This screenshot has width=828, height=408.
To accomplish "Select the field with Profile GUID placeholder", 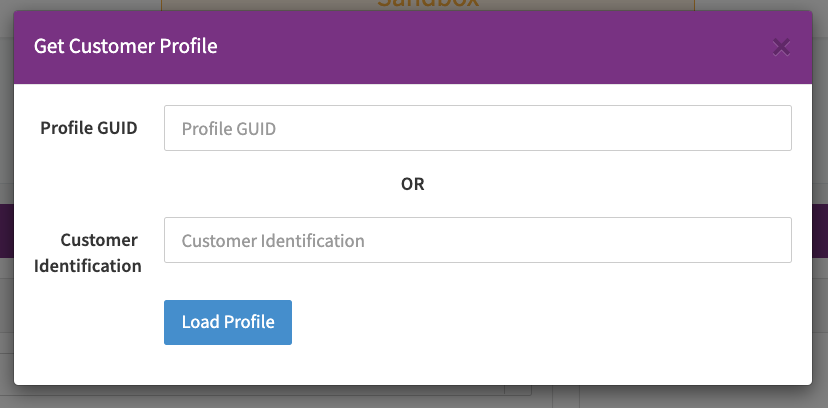I will [477, 128].
